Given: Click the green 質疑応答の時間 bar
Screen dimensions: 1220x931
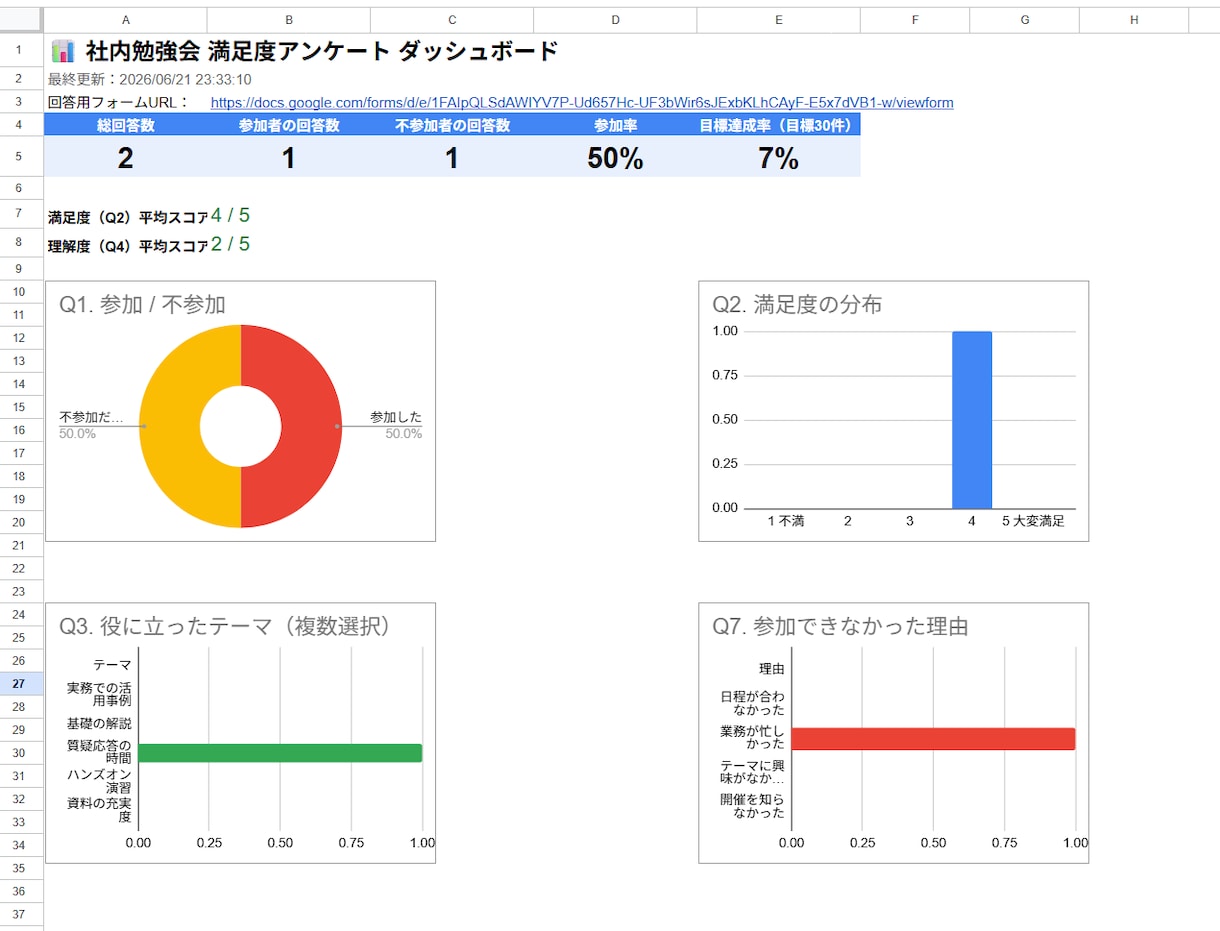Looking at the screenshot, I should [x=280, y=753].
